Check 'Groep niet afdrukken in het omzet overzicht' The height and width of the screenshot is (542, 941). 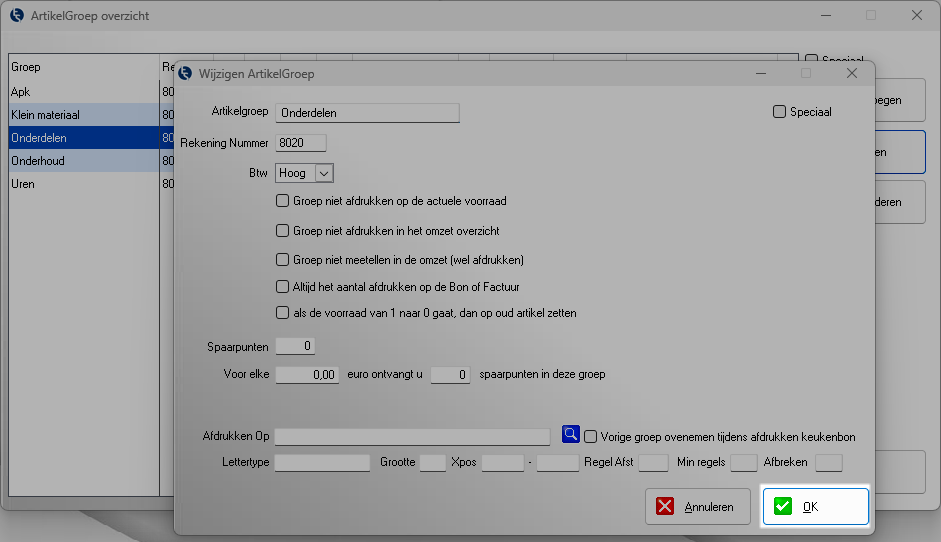282,231
